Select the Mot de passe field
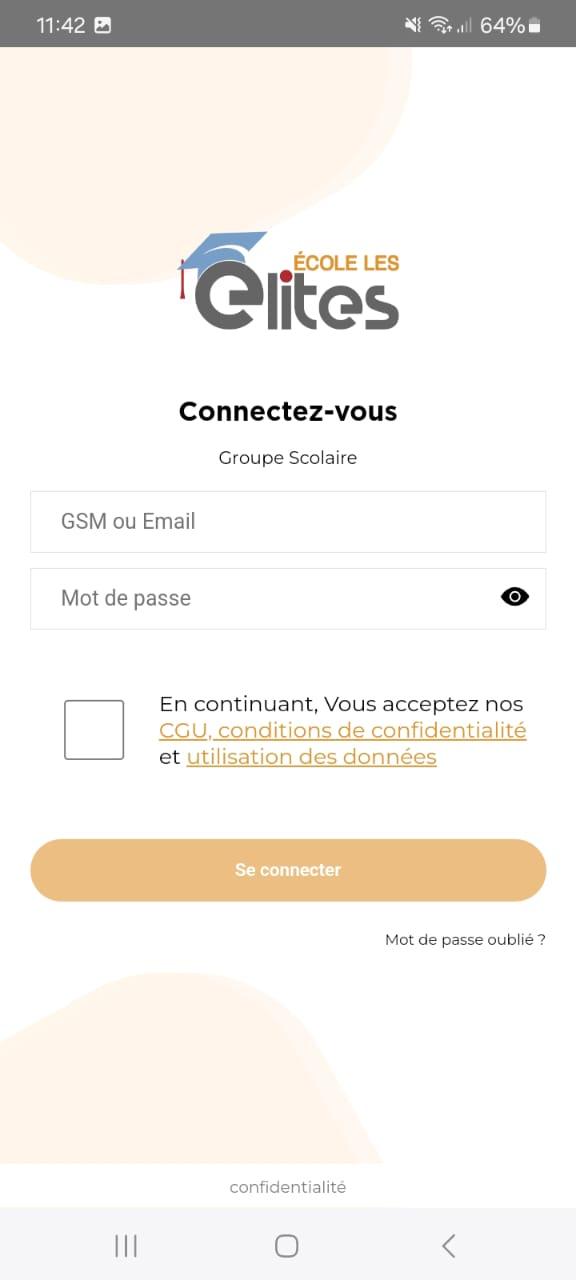The width and height of the screenshot is (576, 1280). click(x=288, y=598)
